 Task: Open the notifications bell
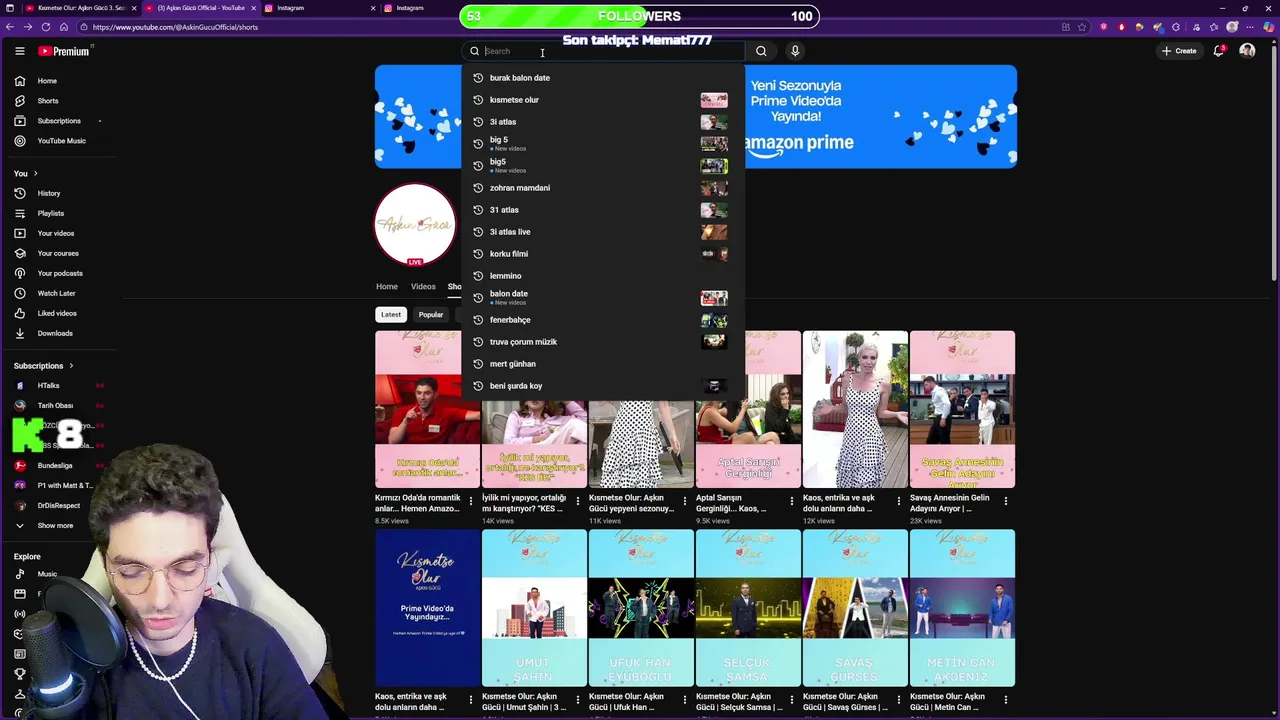pos(1218,51)
